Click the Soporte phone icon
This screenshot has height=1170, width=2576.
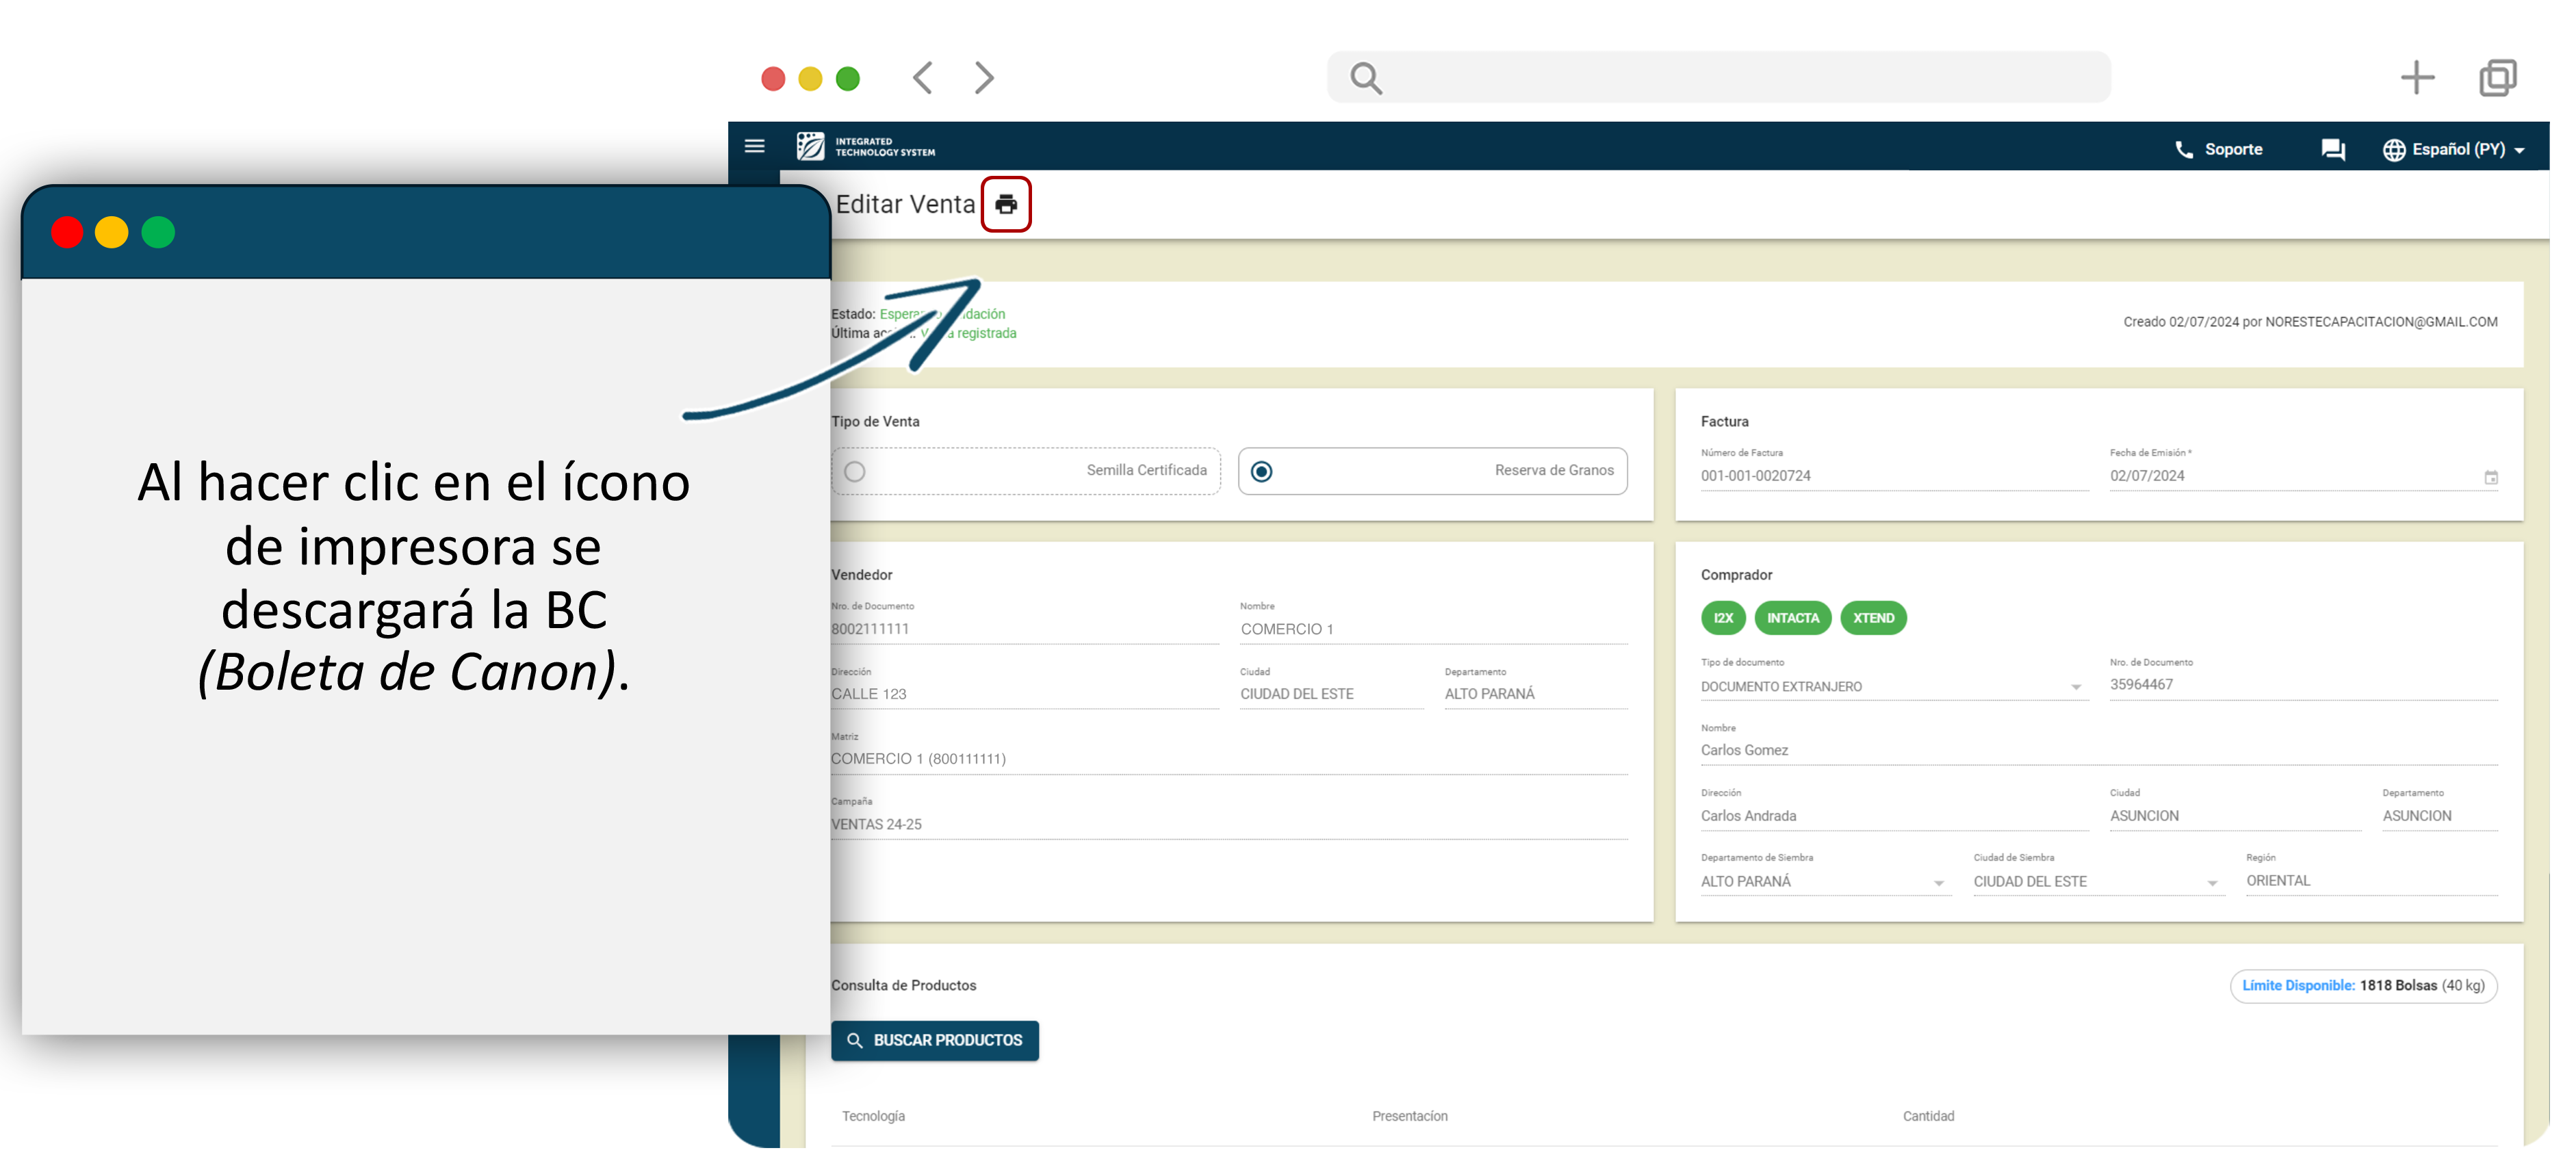pyautogui.click(x=2183, y=149)
